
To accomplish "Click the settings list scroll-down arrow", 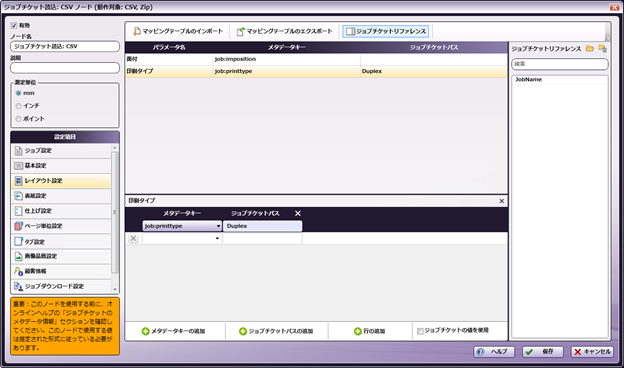I will [x=115, y=290].
